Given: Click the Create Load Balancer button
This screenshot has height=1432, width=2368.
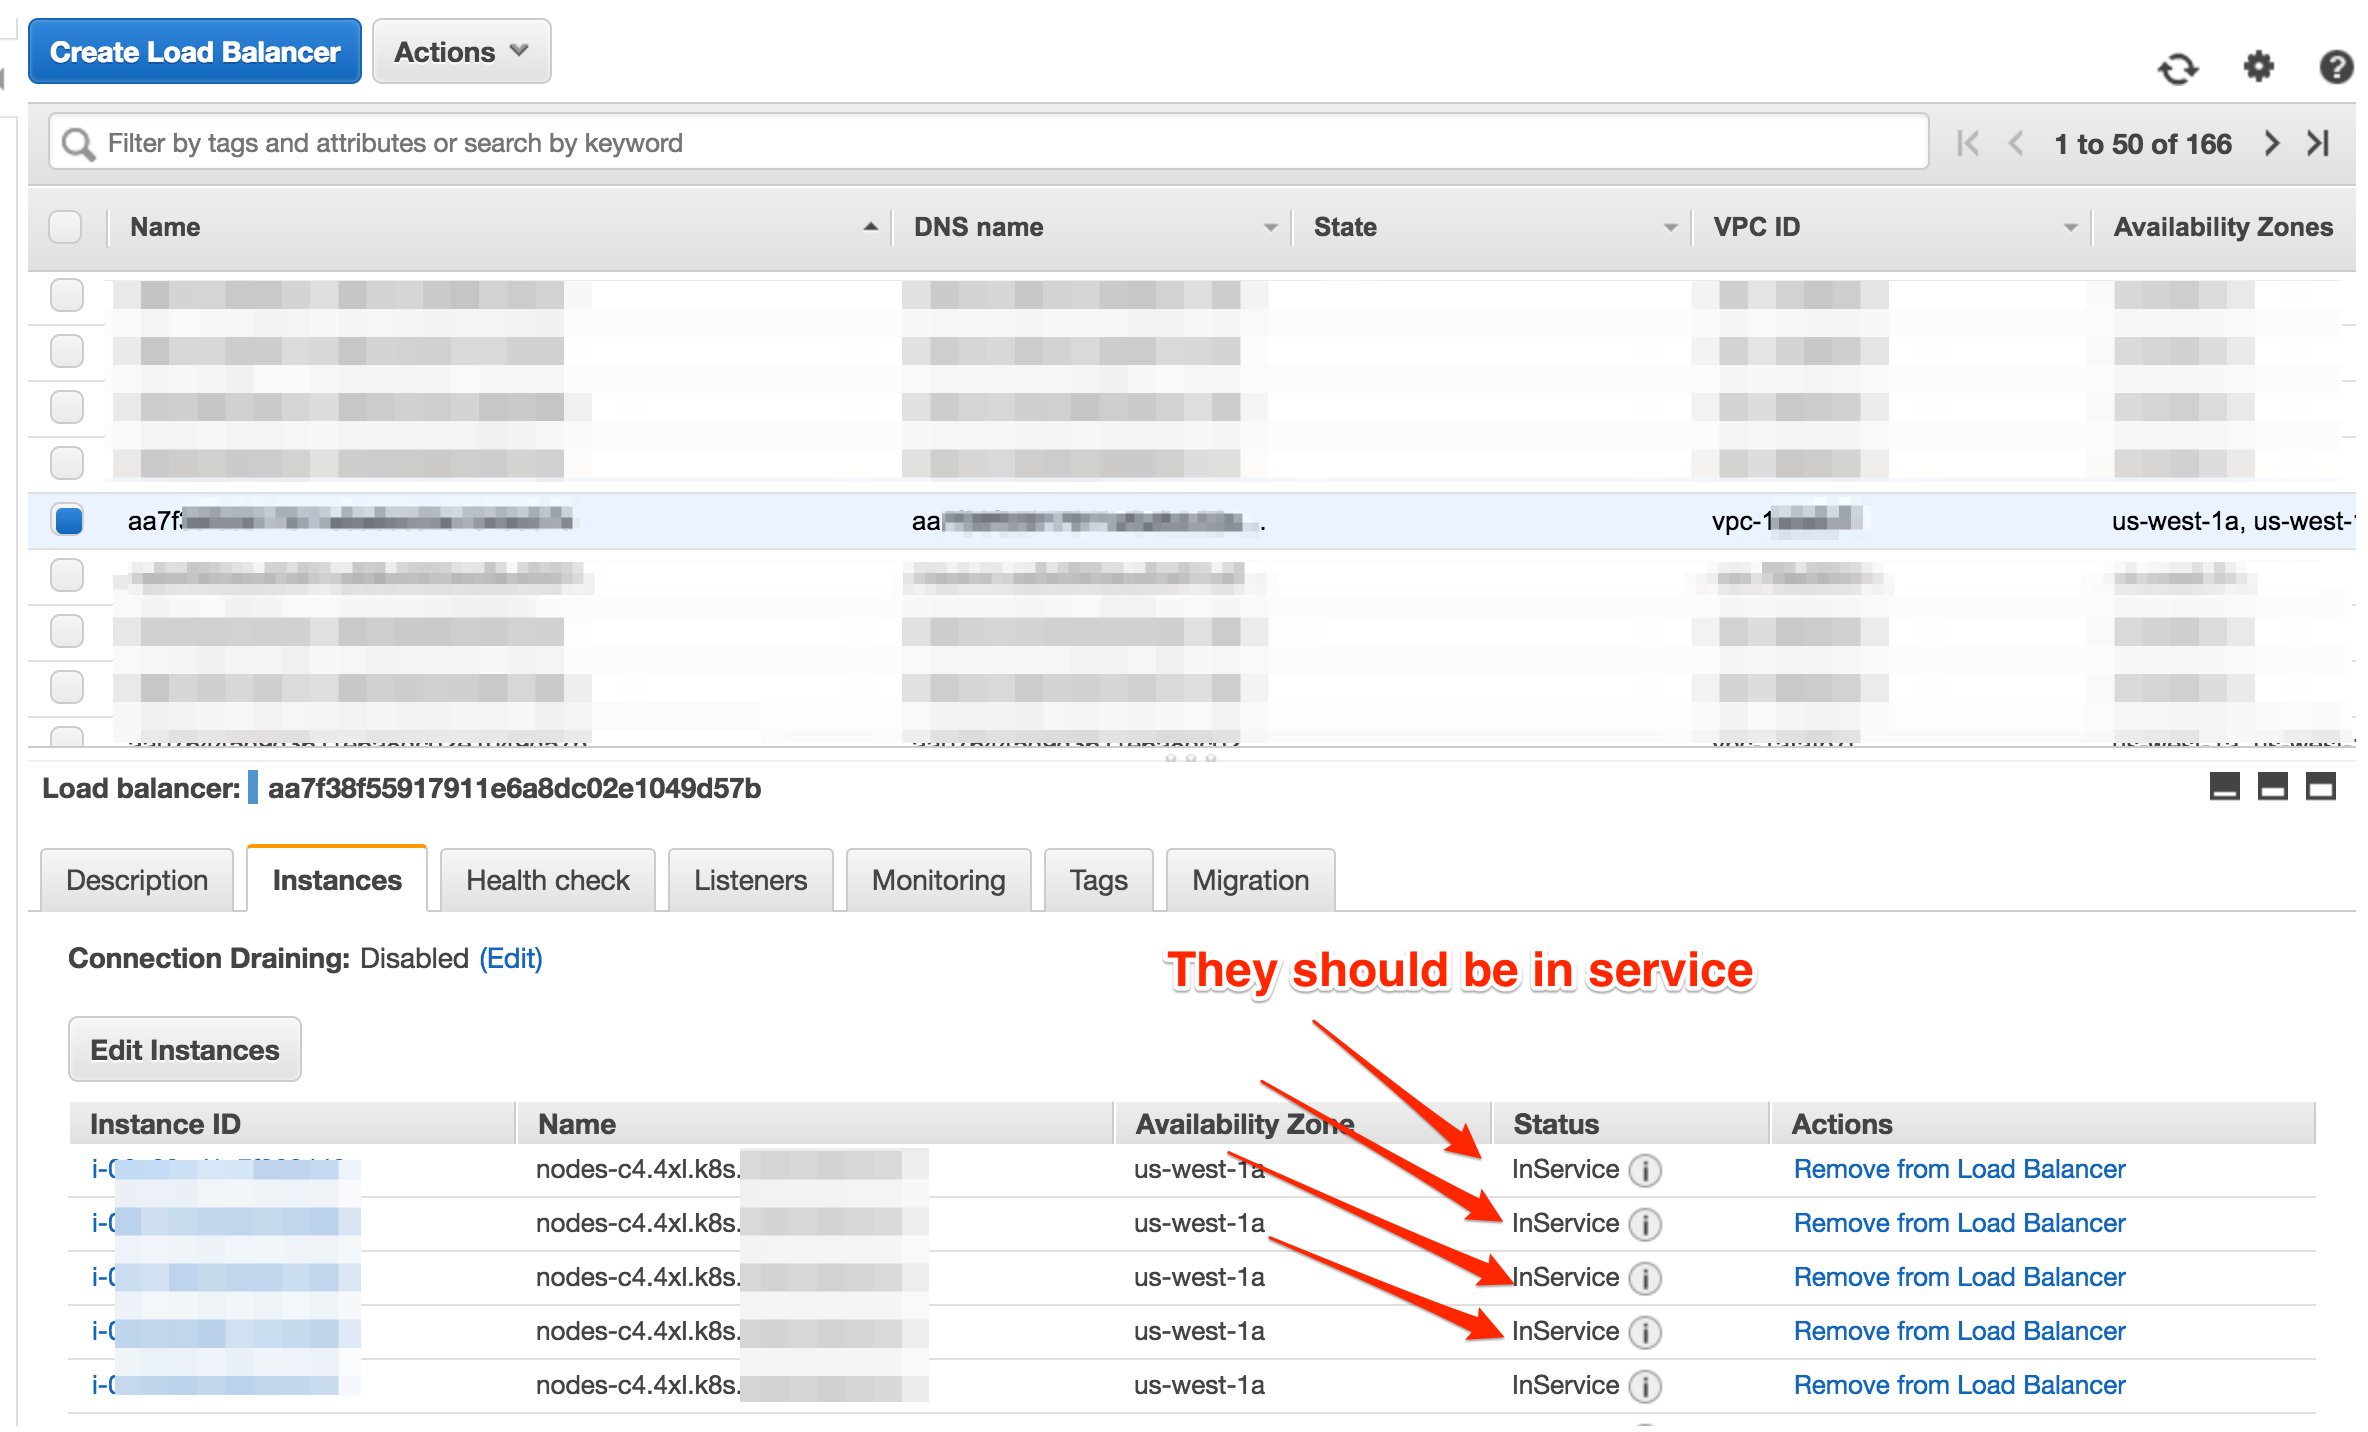Looking at the screenshot, I should [195, 52].
